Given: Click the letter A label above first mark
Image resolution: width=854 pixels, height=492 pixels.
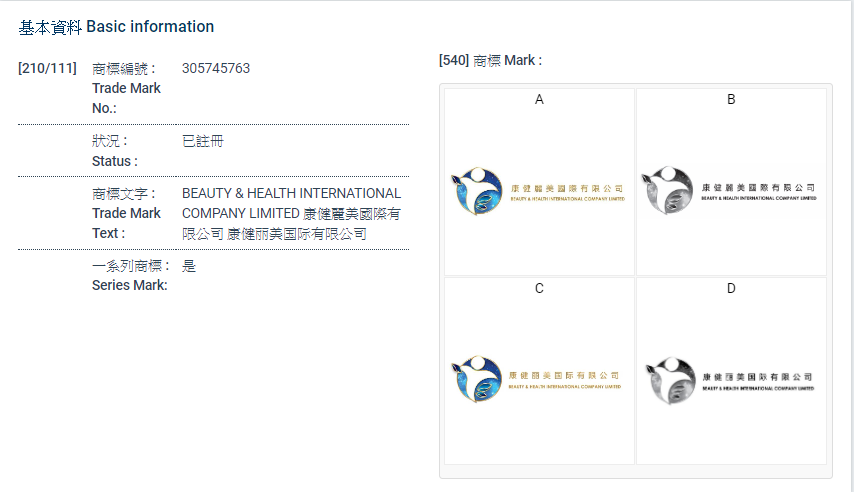Looking at the screenshot, I should (x=539, y=99).
